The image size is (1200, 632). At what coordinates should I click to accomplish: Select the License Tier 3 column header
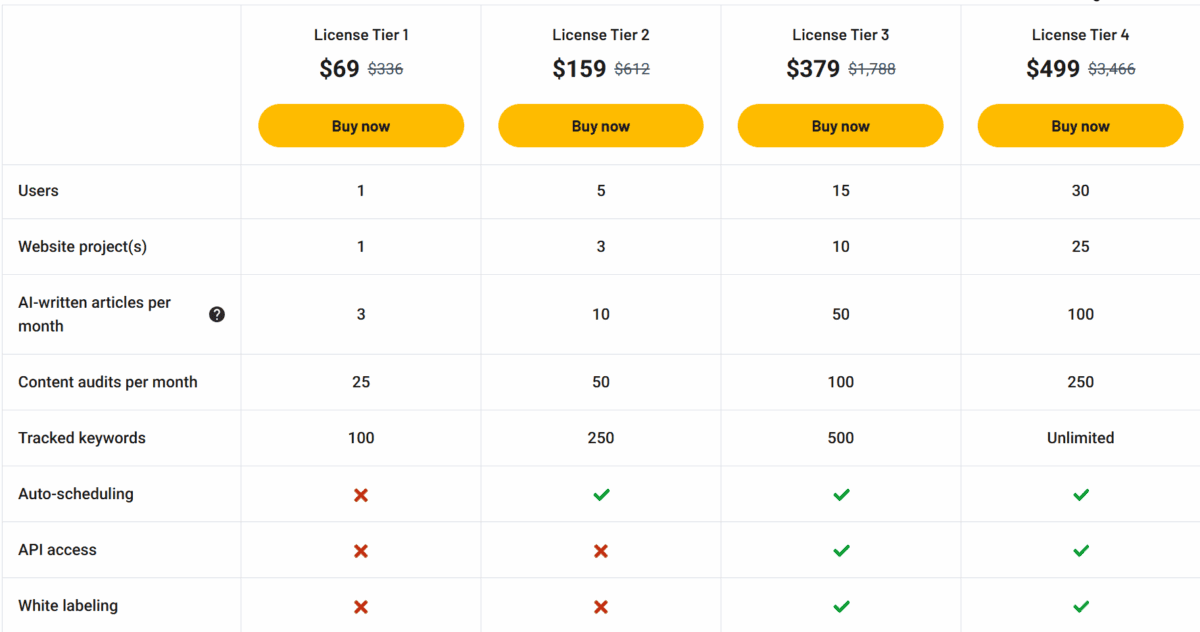coord(841,34)
